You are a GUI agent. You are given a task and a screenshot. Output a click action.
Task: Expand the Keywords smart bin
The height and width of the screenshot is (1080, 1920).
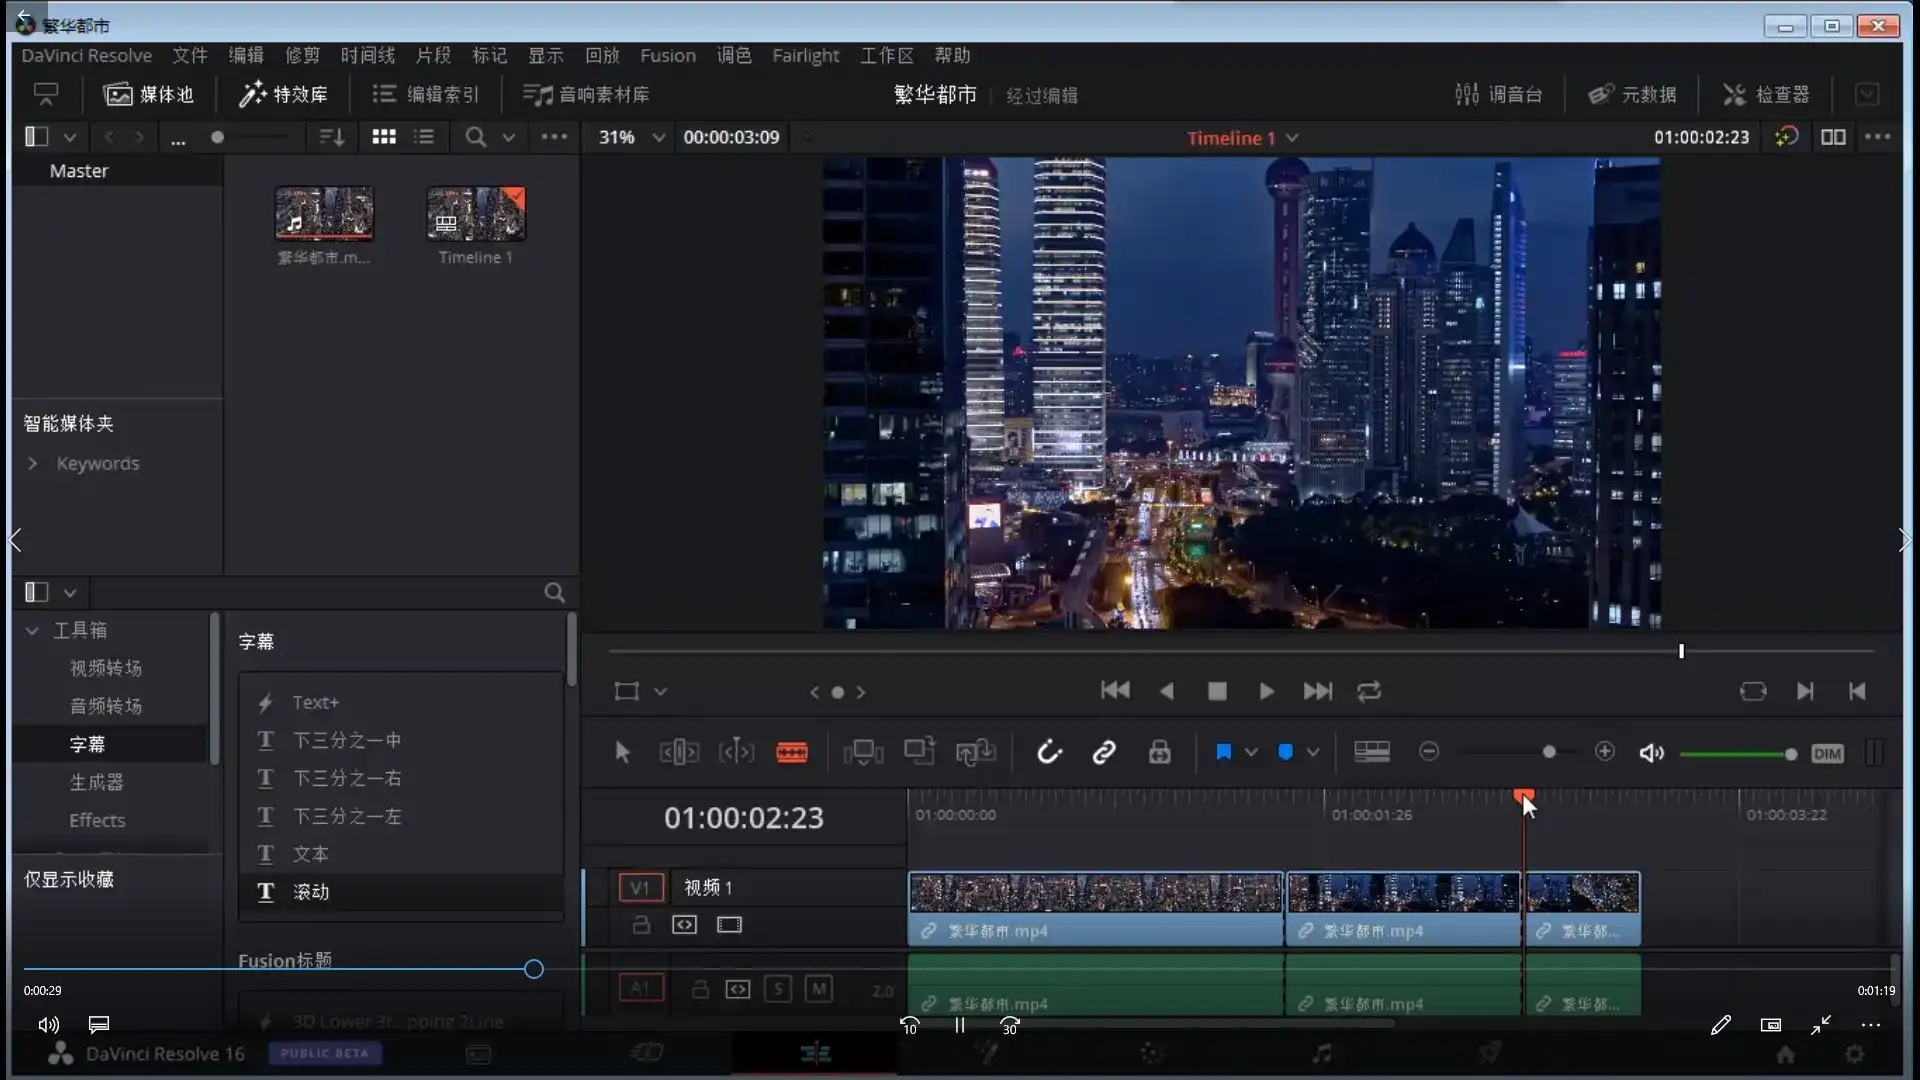[33, 463]
